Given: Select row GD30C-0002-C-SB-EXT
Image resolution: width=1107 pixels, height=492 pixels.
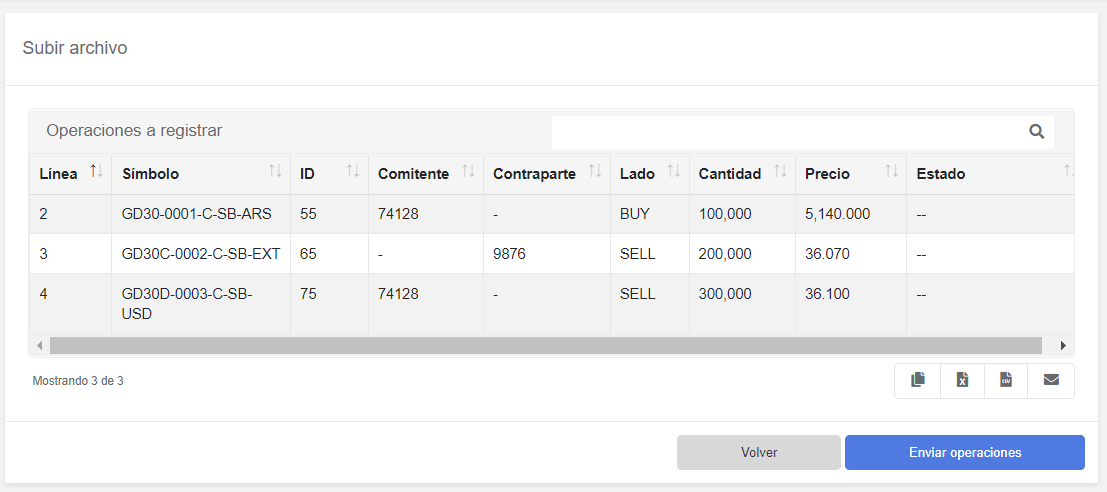Looking at the screenshot, I should [200, 254].
